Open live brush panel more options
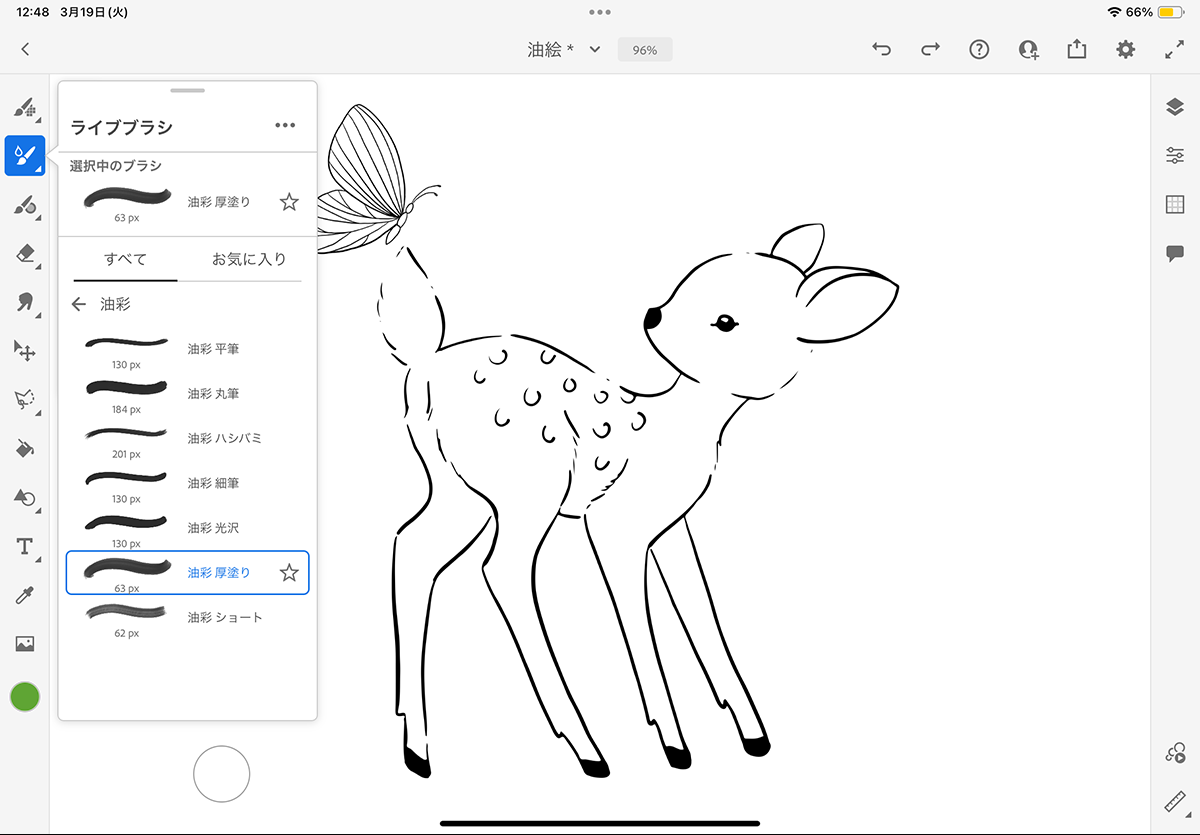The width and height of the screenshot is (1200, 835). click(285, 125)
